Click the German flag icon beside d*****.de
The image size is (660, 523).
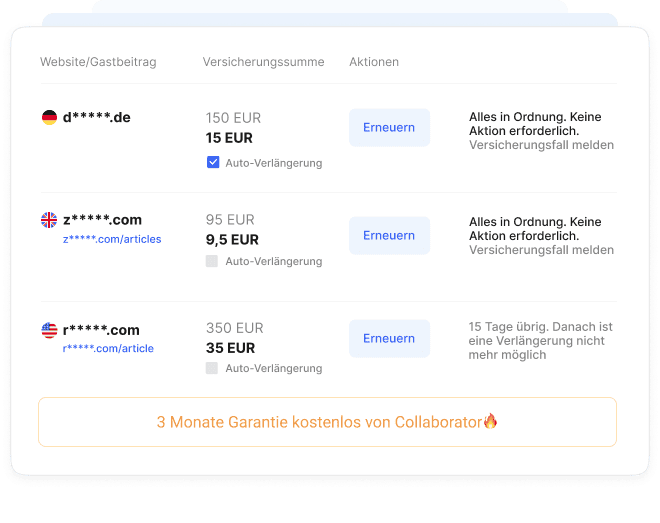click(49, 117)
